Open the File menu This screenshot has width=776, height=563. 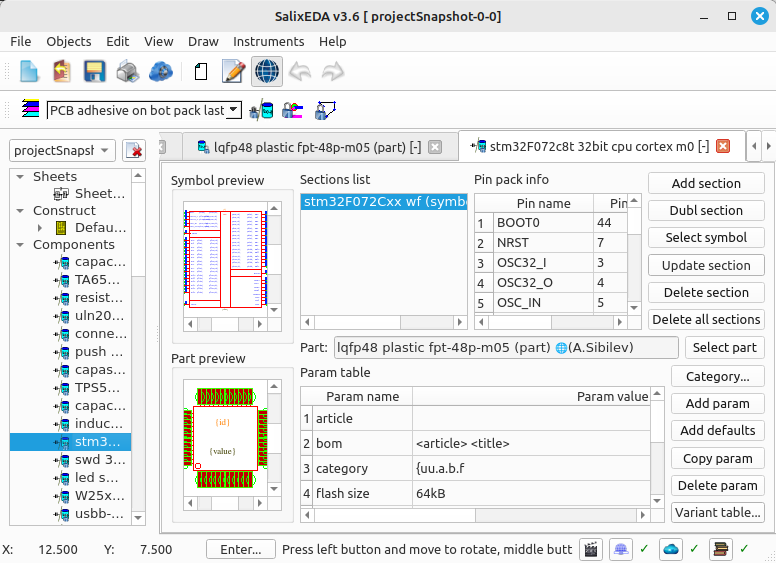pos(21,42)
